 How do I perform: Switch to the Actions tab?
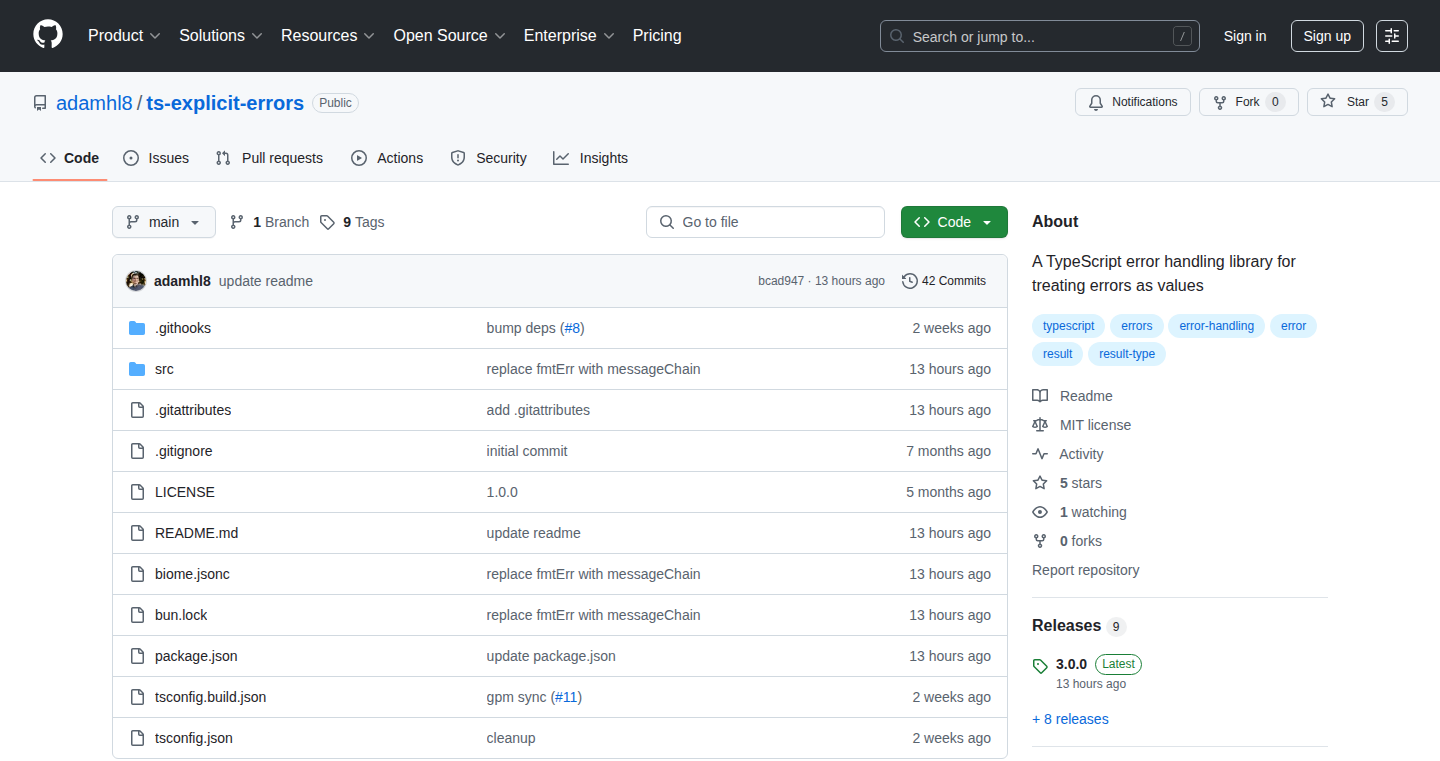tap(387, 158)
